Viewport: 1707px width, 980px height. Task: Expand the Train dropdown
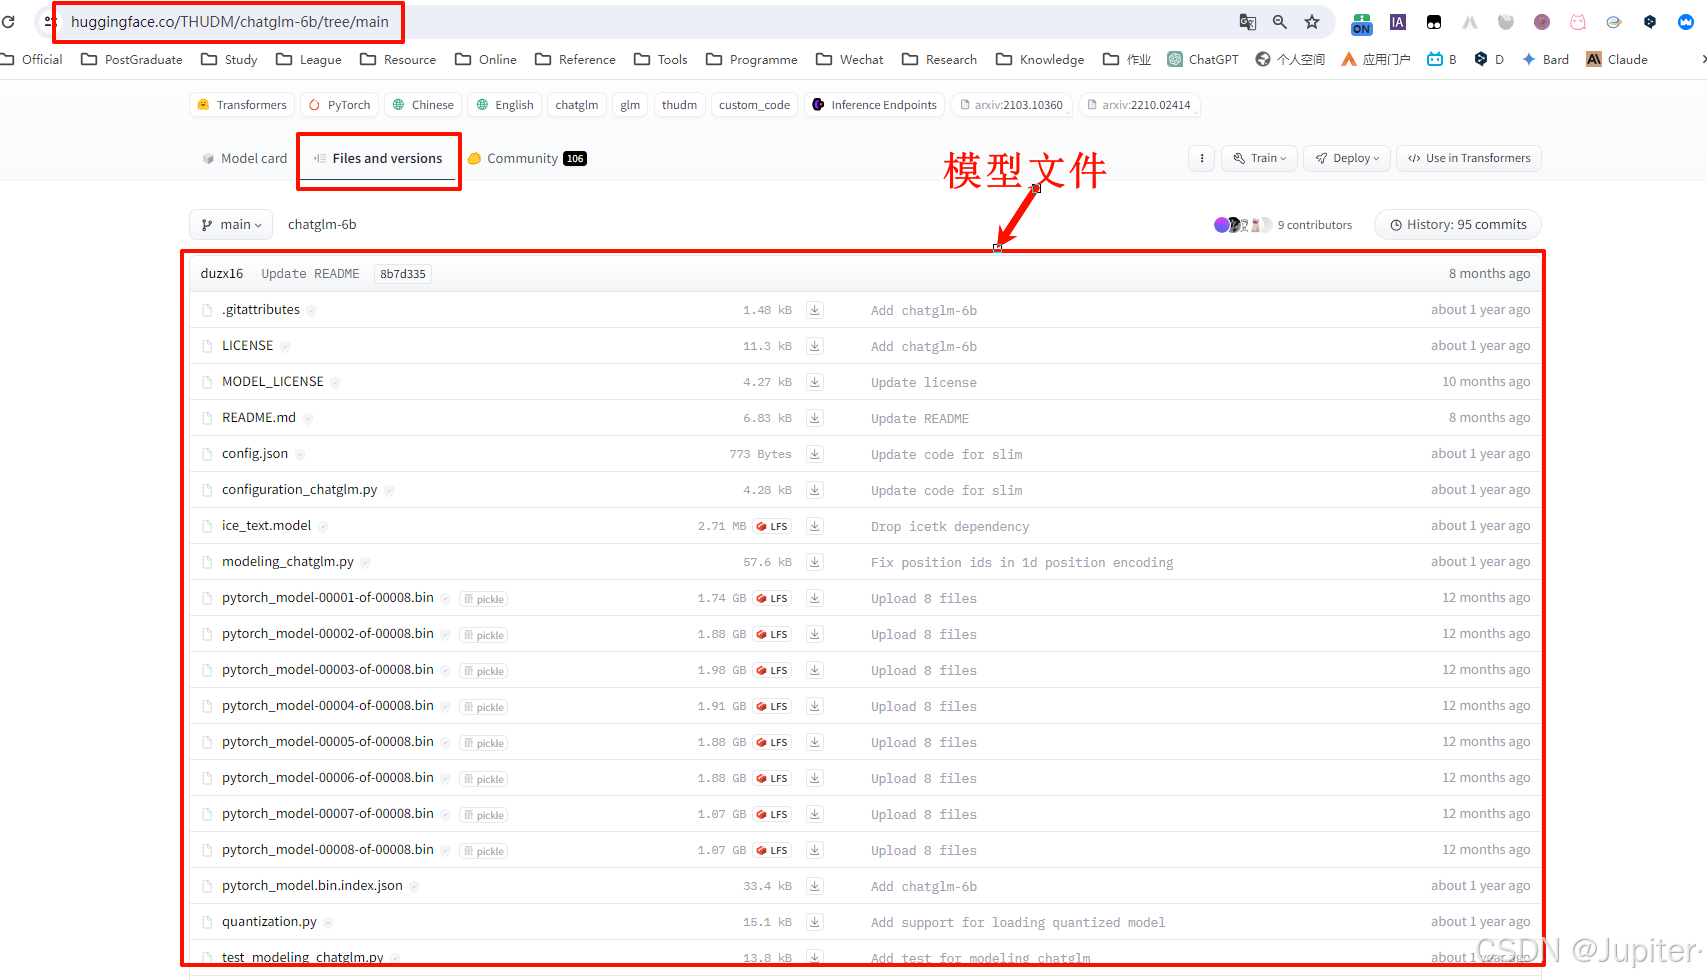(1260, 158)
